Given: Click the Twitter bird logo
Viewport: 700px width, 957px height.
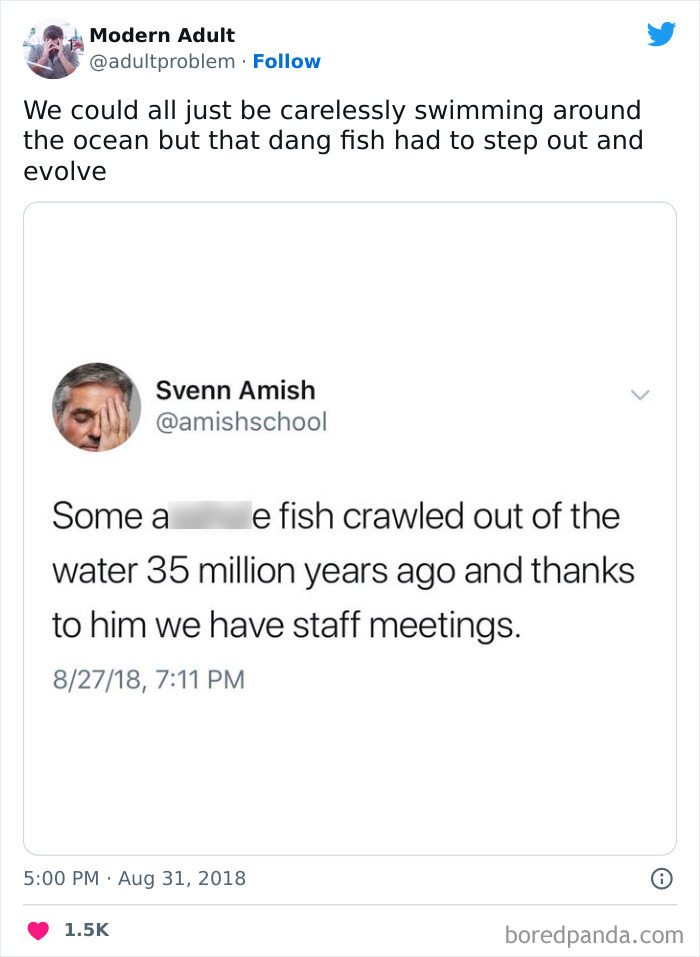Looking at the screenshot, I should (661, 35).
